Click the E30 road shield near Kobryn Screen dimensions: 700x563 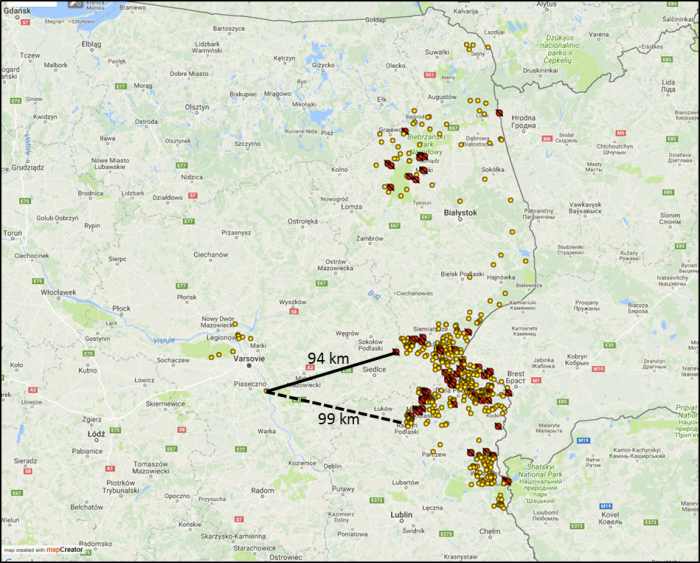(609, 345)
